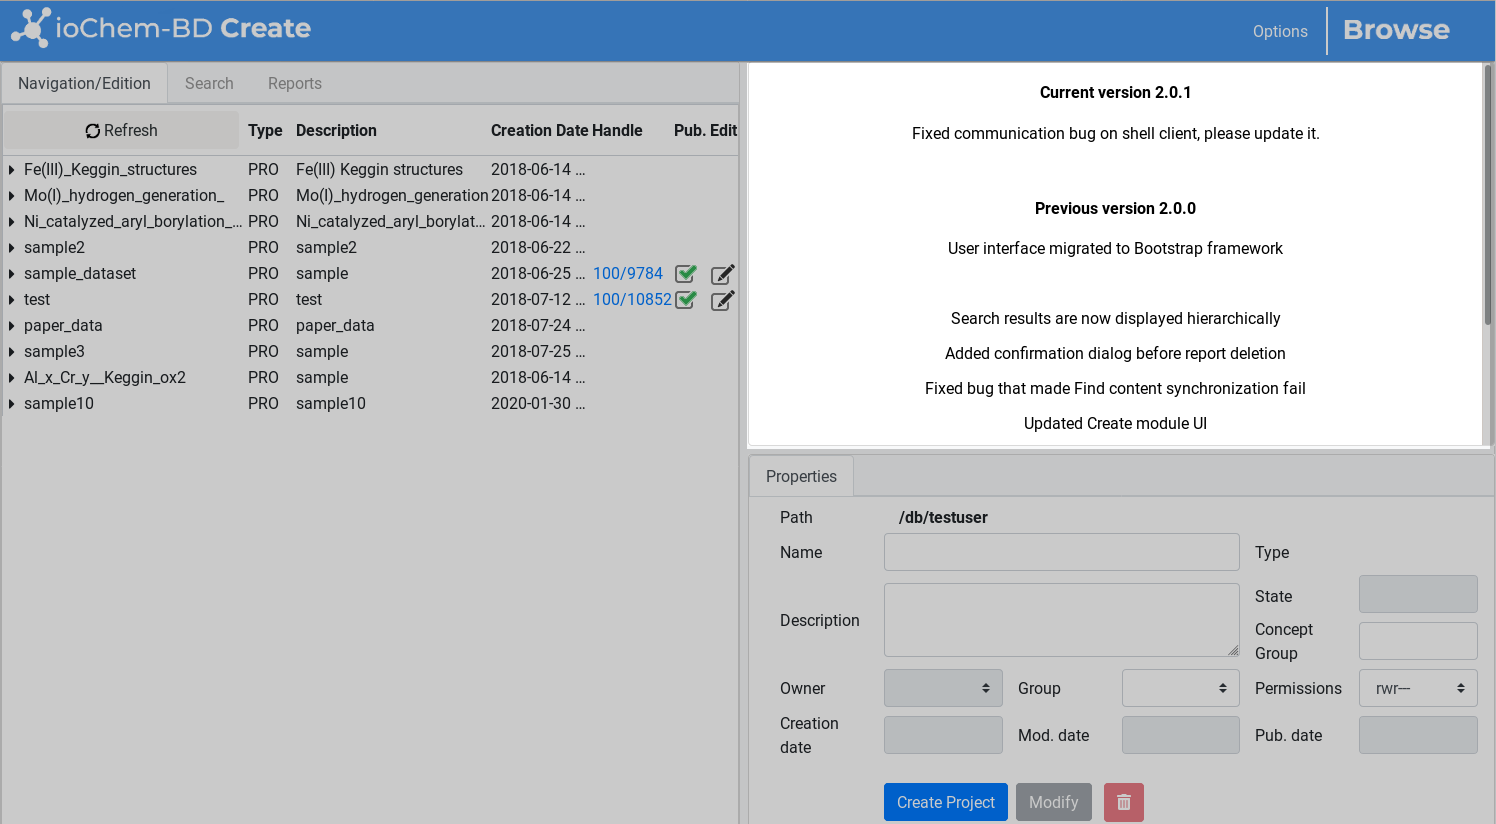Expand the sample_dataset project
1496x824 pixels.
pyautogui.click(x=11, y=274)
